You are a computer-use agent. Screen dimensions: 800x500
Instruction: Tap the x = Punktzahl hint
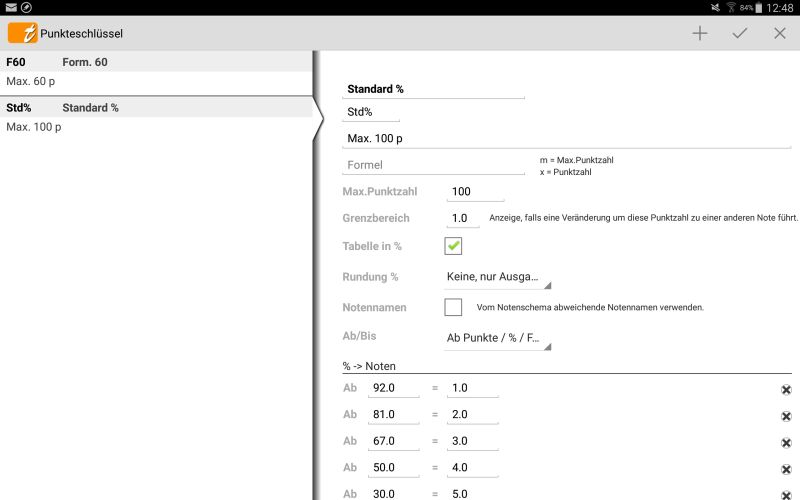565,172
